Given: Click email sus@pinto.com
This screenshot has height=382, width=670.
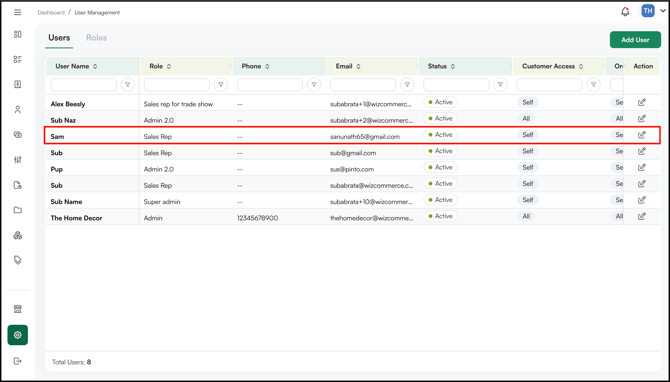Looking at the screenshot, I should tap(352, 169).
